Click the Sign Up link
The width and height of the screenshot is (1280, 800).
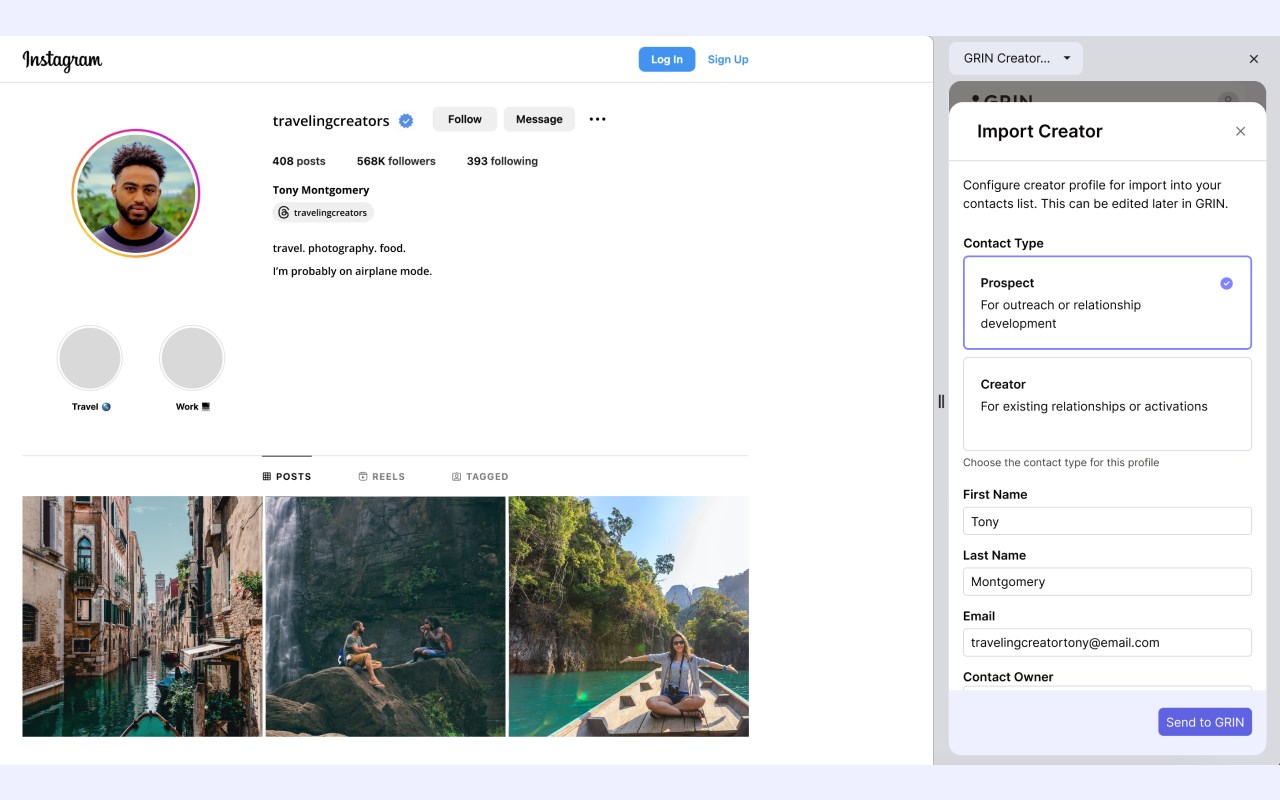(x=728, y=59)
